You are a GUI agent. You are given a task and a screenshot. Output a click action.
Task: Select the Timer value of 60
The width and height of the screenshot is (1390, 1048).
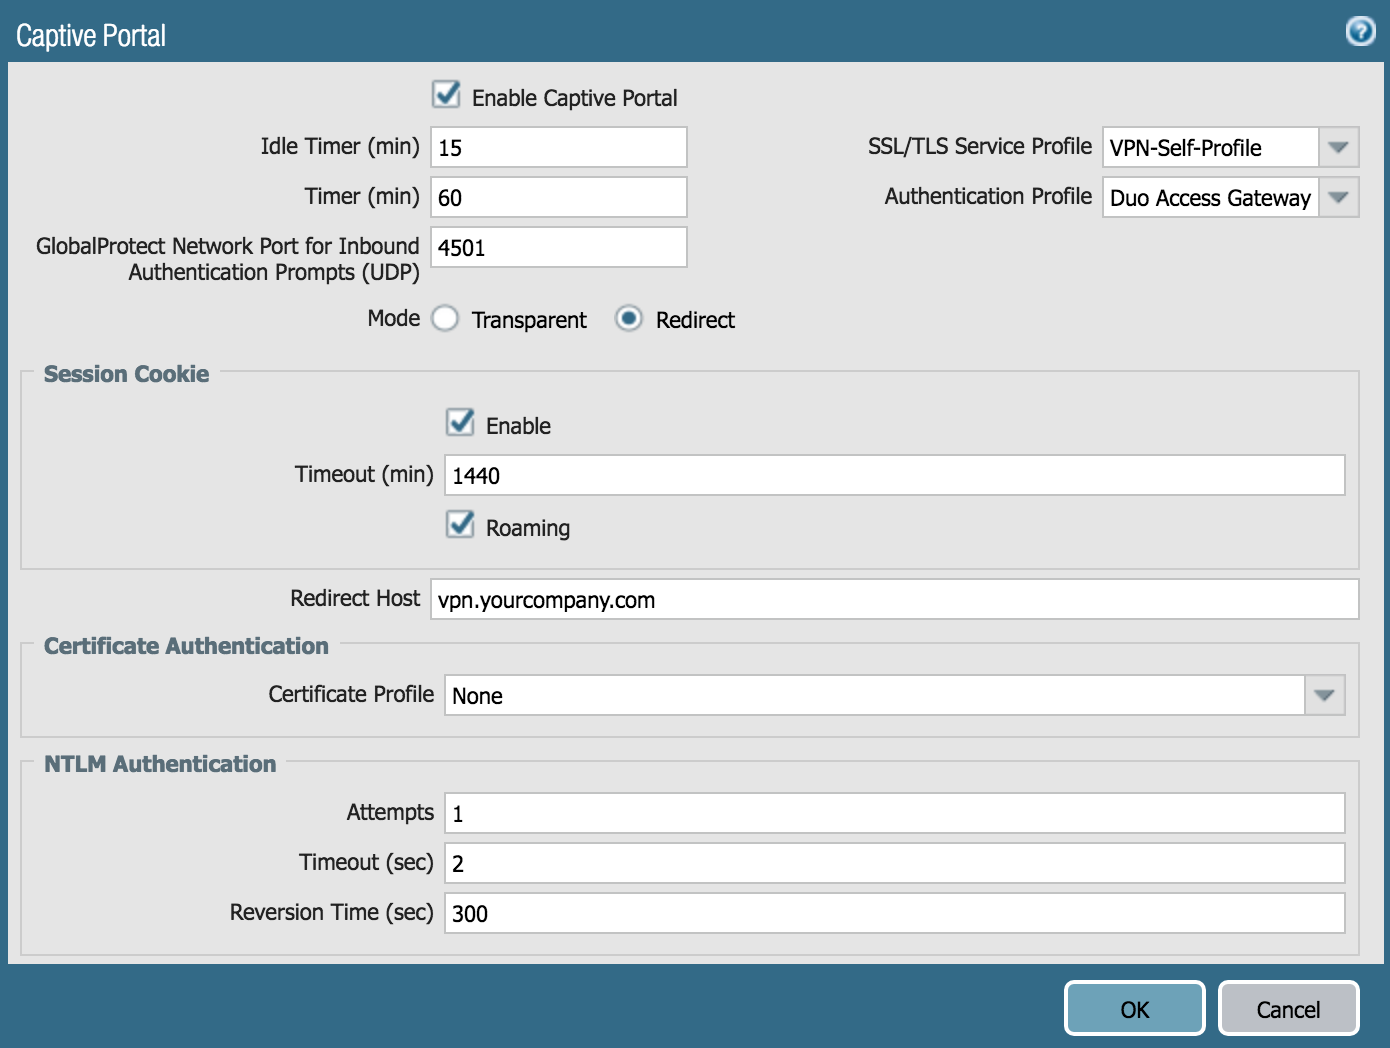[x=557, y=197]
